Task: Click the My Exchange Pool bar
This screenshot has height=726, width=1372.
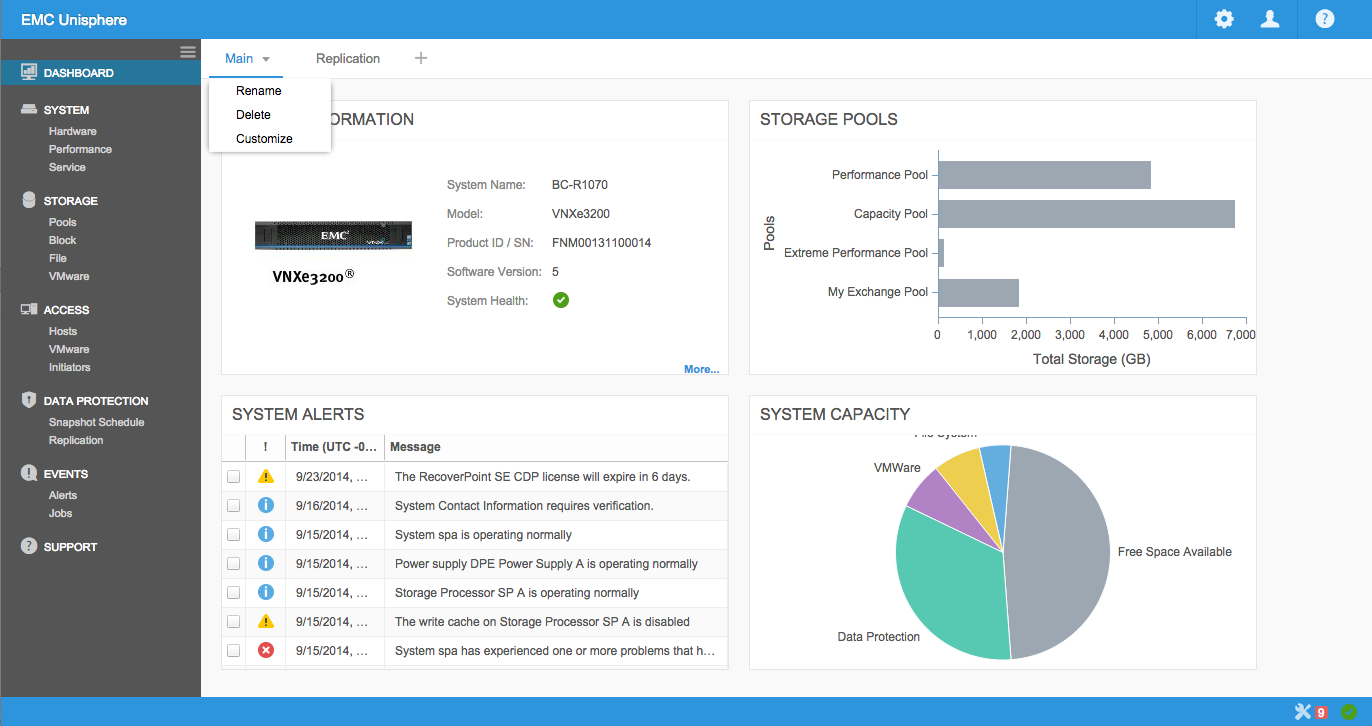Action: tap(978, 293)
